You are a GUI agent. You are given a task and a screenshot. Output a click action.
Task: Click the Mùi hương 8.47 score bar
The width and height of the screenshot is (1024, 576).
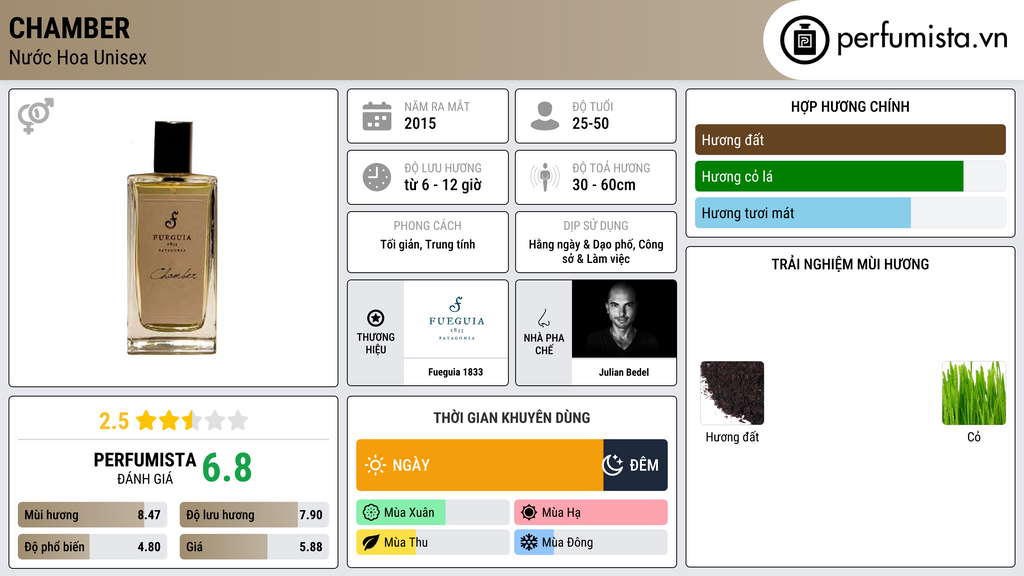click(x=92, y=515)
